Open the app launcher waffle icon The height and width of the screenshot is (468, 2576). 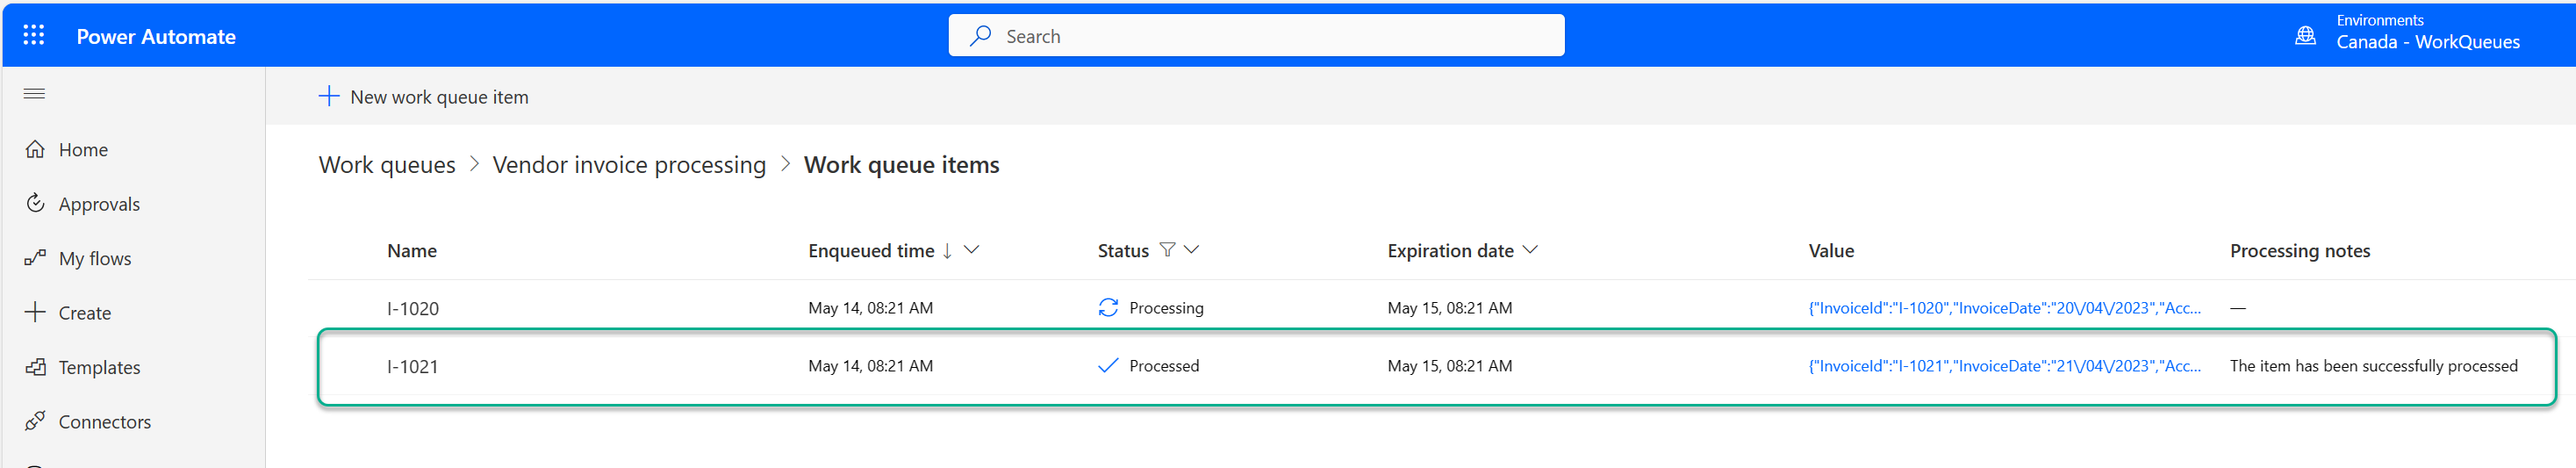pyautogui.click(x=34, y=36)
